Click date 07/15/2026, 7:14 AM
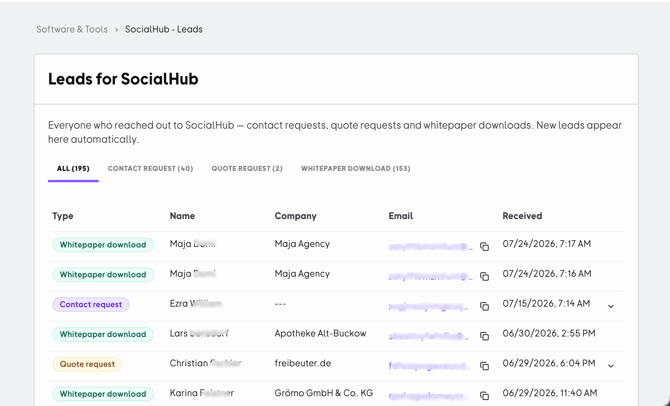The height and width of the screenshot is (406, 670). 547,303
